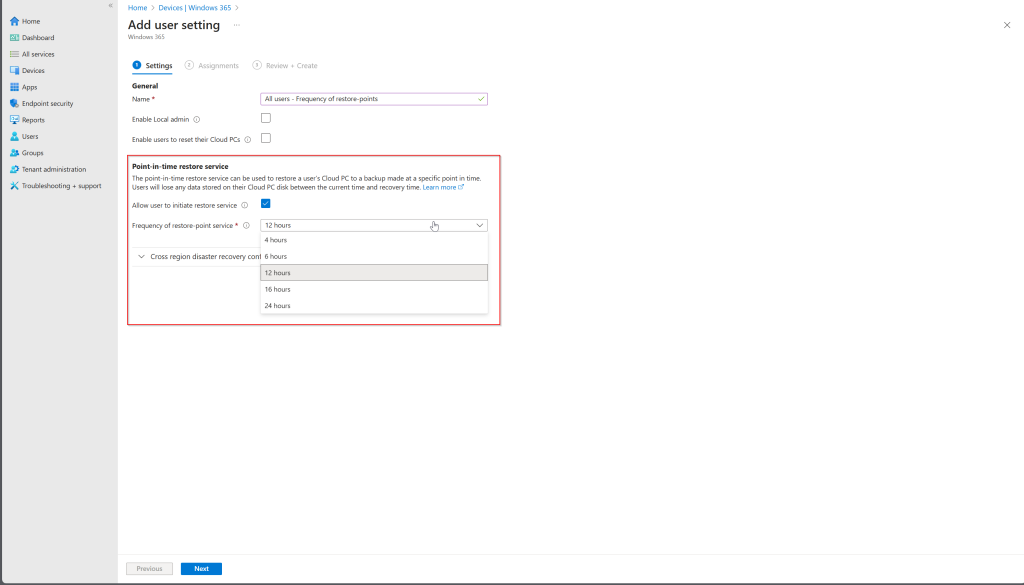
Task: Check Enable users to reset Cloud PCs
Action: (x=266, y=138)
